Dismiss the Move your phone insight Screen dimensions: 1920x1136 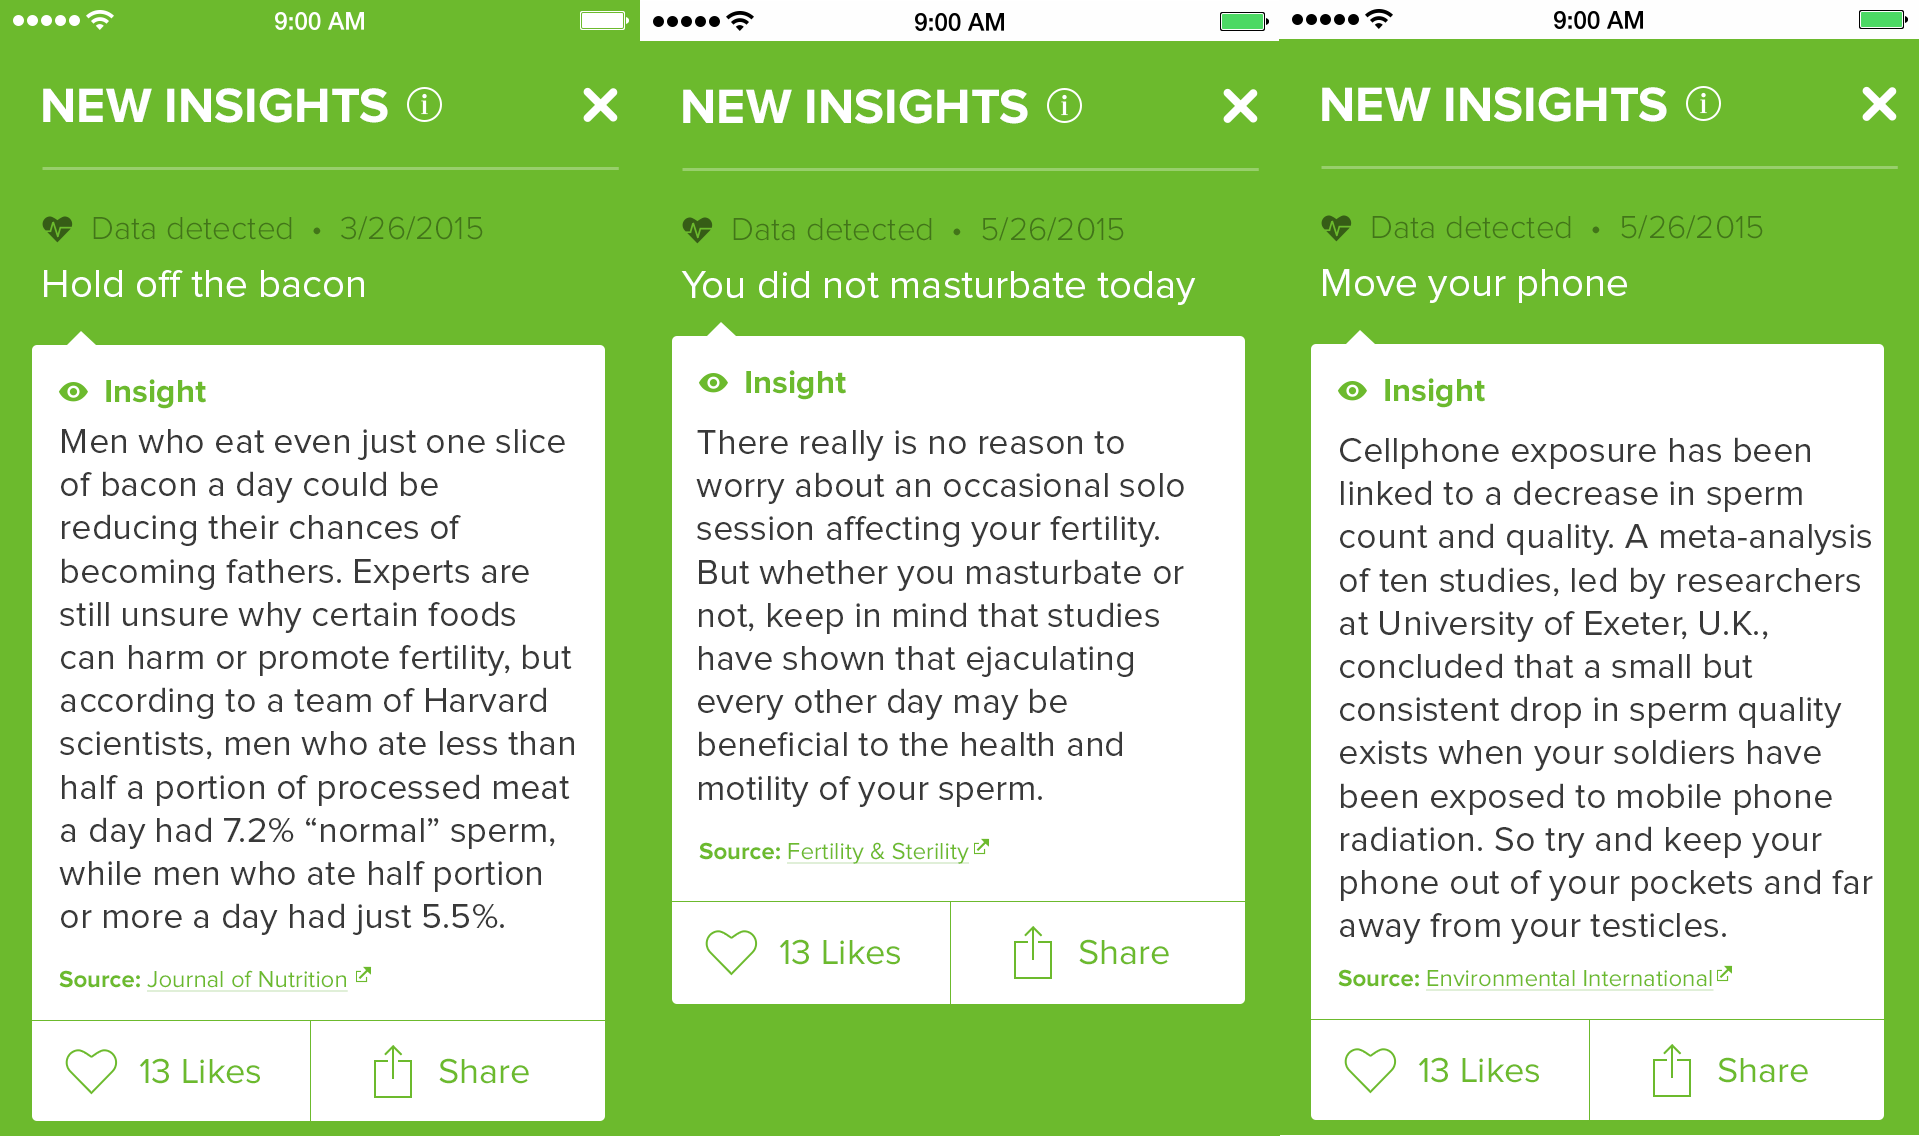(x=1879, y=104)
